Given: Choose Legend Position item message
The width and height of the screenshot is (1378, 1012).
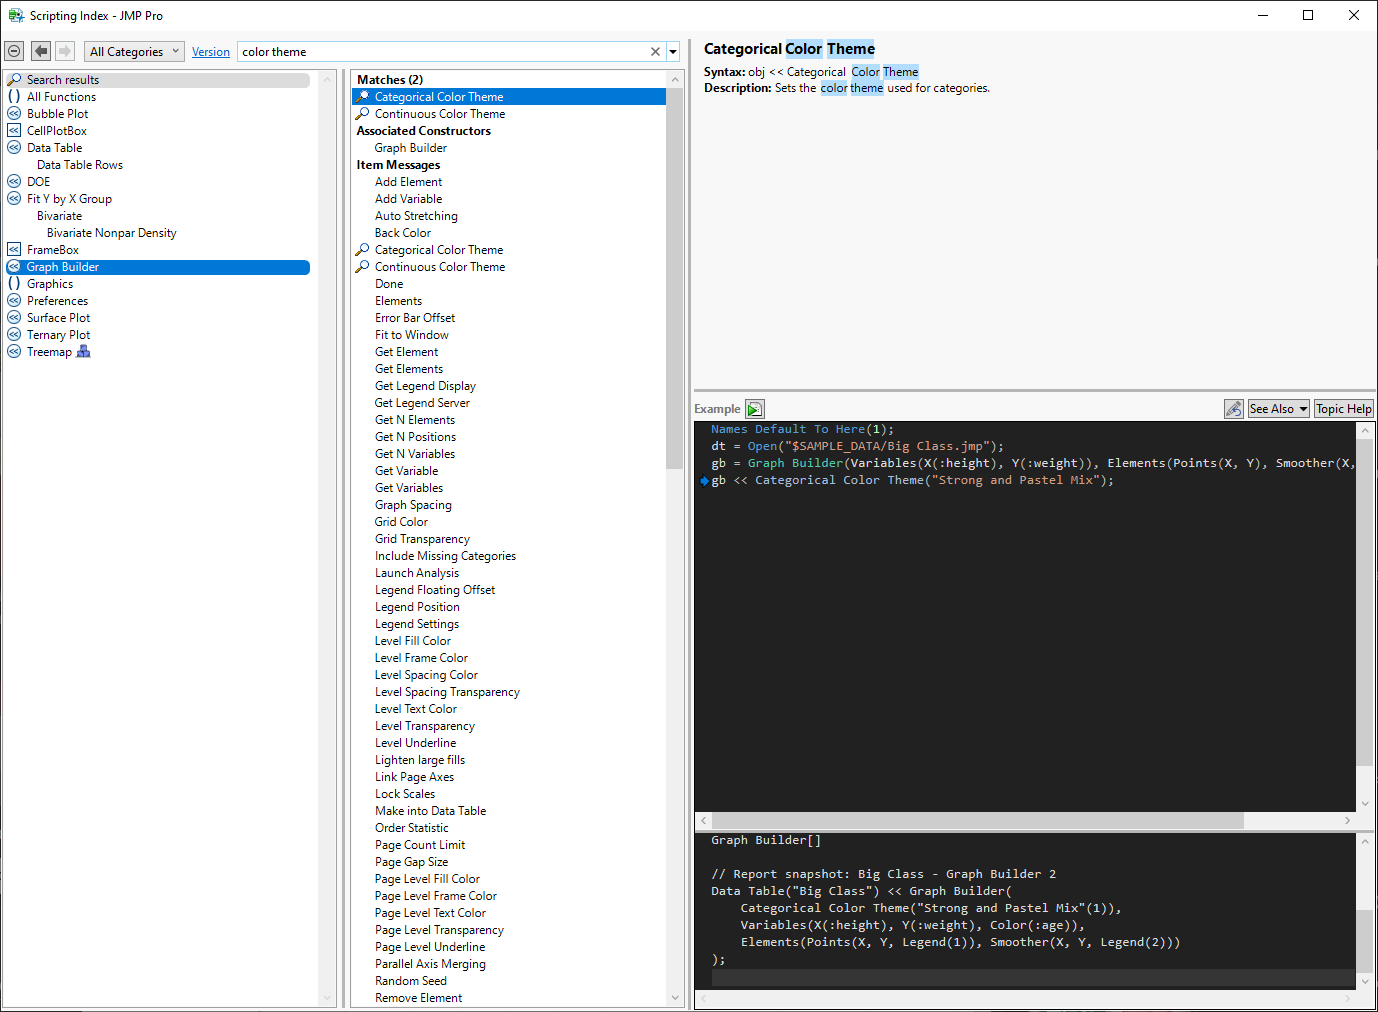Looking at the screenshot, I should (417, 607).
